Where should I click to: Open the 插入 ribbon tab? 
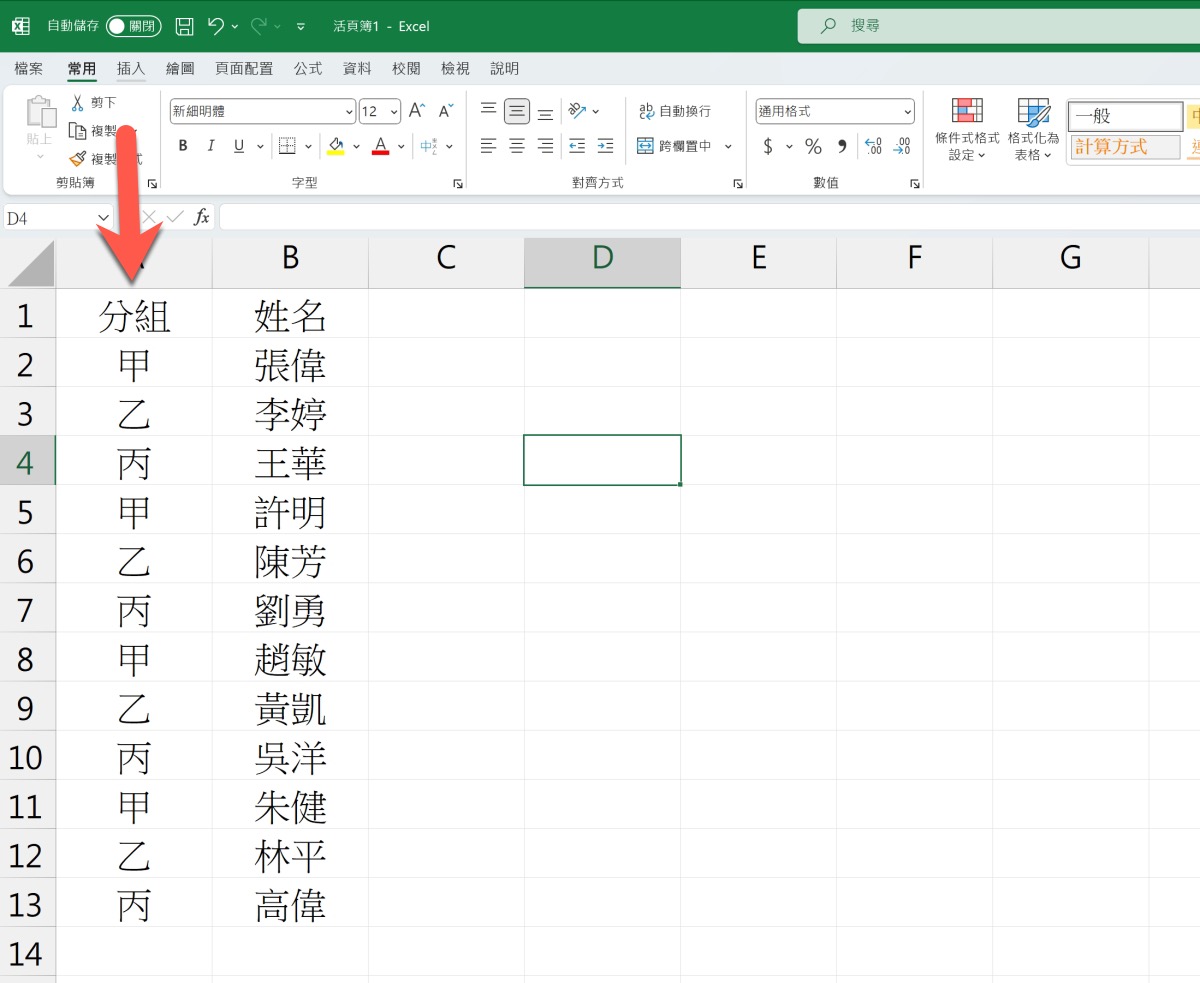coord(131,68)
